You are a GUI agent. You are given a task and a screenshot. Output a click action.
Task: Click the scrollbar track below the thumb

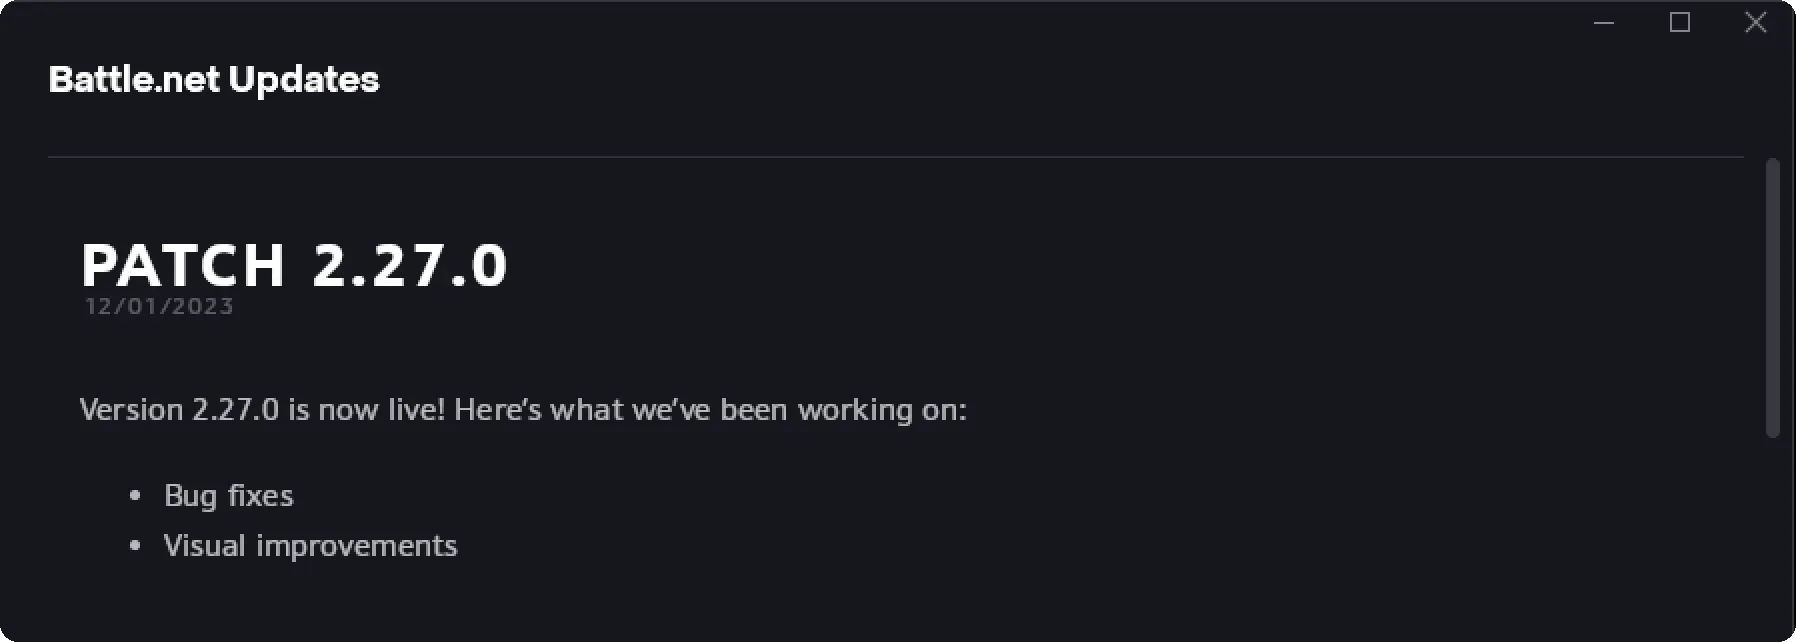click(x=1773, y=540)
